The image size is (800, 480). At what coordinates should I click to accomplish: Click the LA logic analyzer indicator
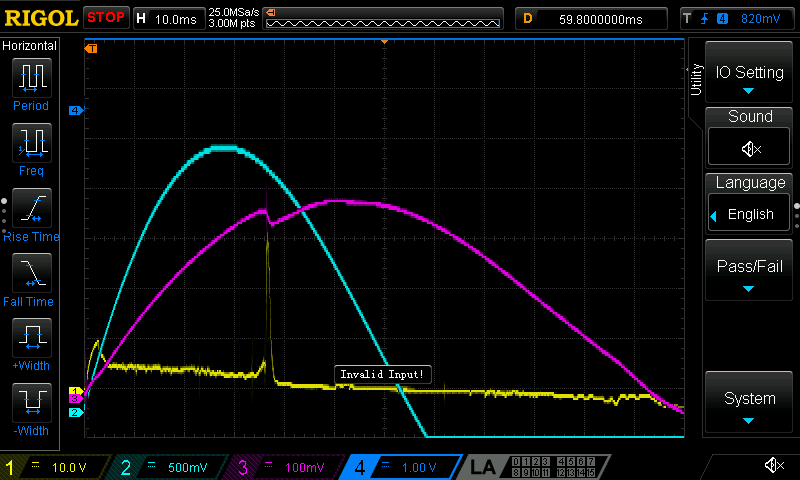coord(483,467)
